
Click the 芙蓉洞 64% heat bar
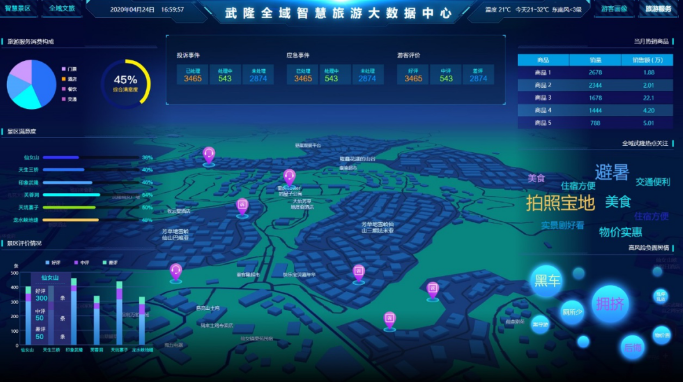click(91, 195)
